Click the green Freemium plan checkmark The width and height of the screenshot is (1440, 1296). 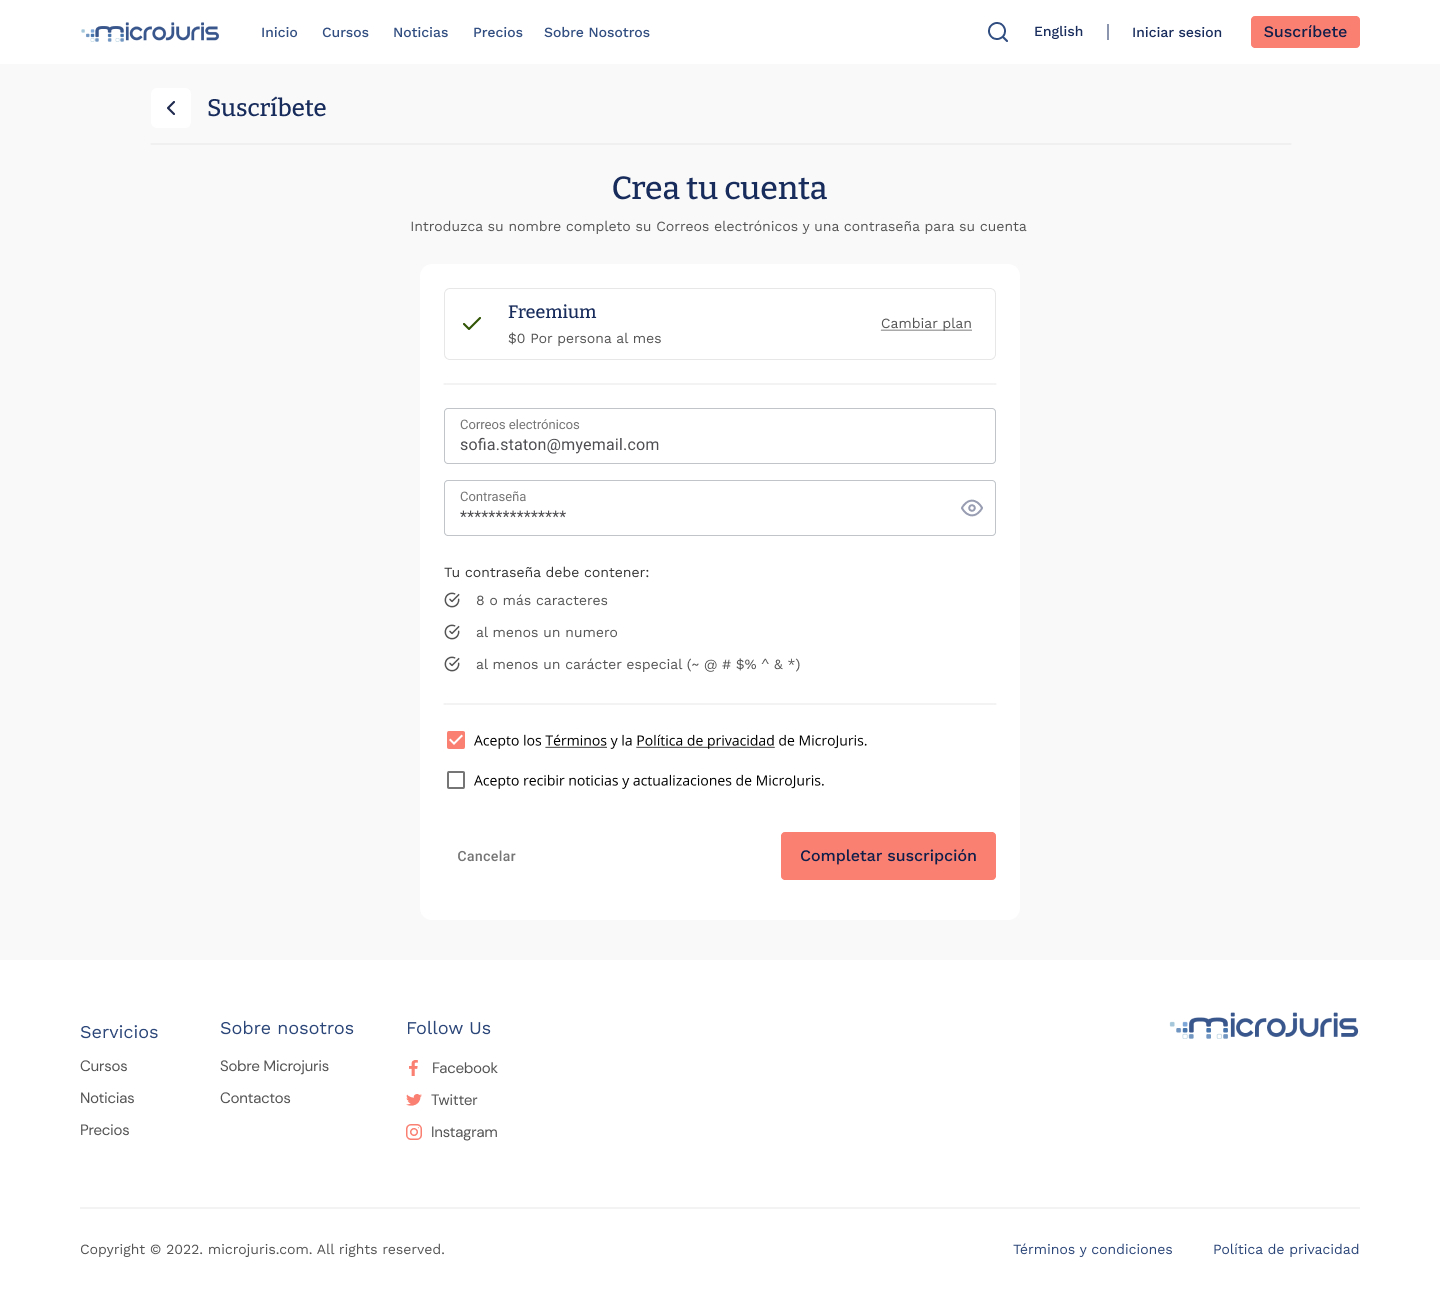coord(472,323)
